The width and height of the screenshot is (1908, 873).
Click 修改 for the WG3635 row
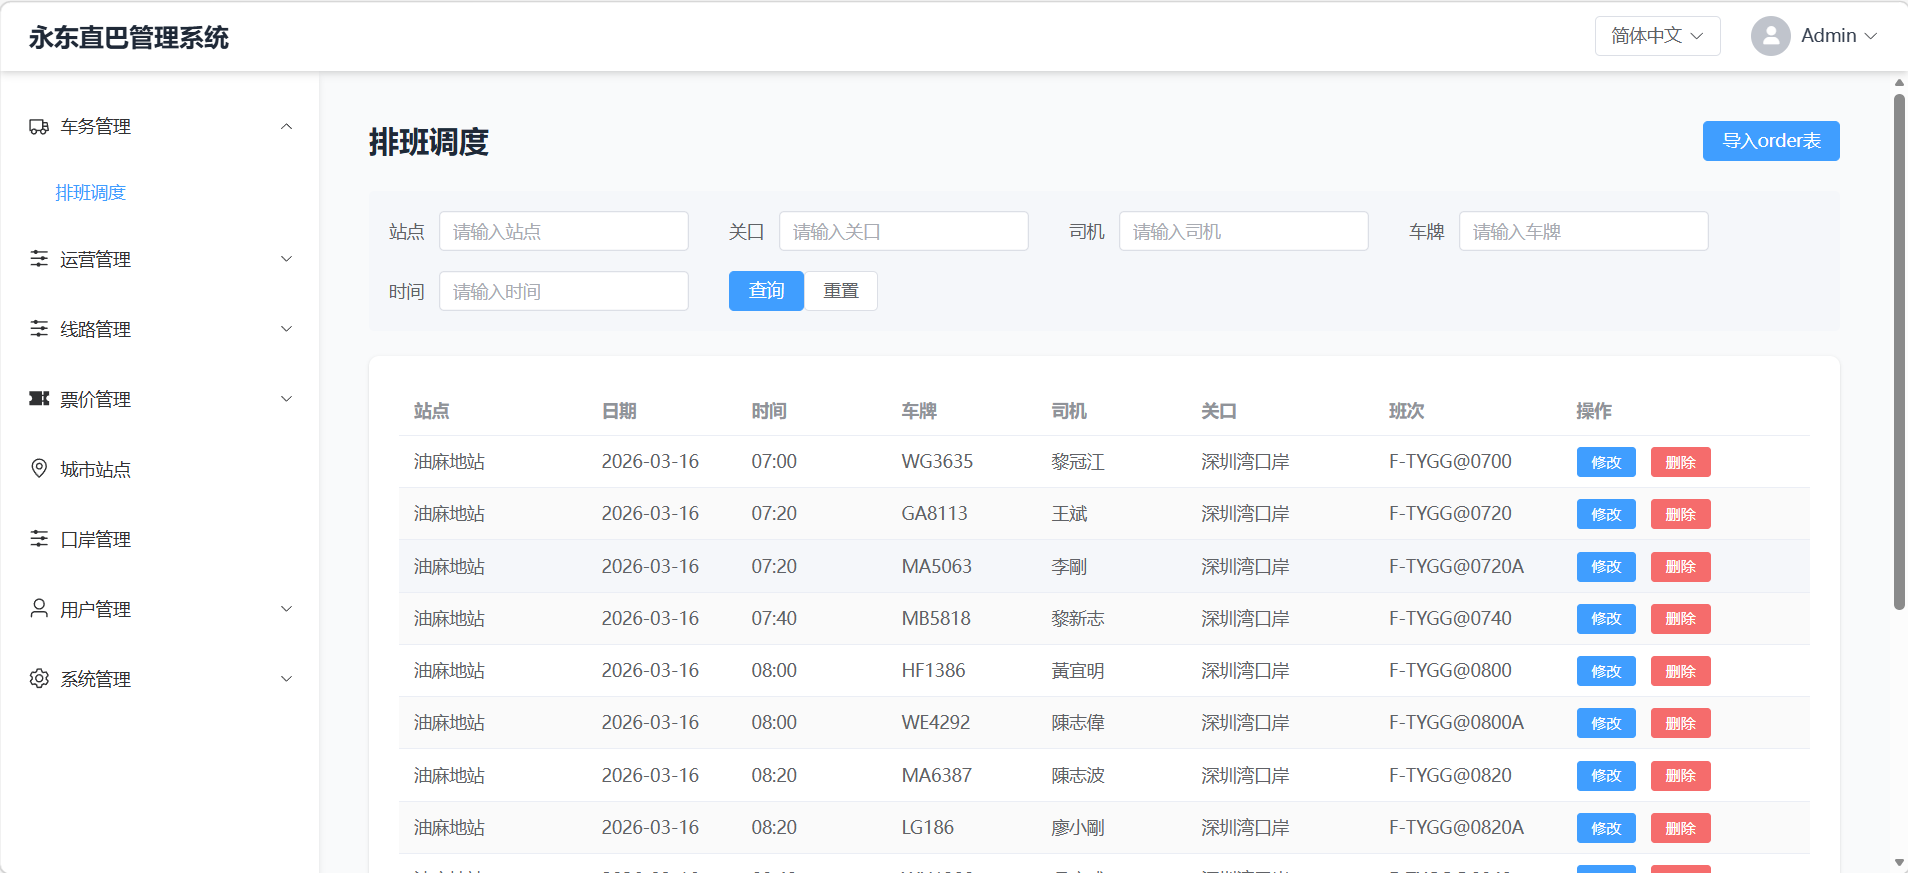(x=1605, y=462)
